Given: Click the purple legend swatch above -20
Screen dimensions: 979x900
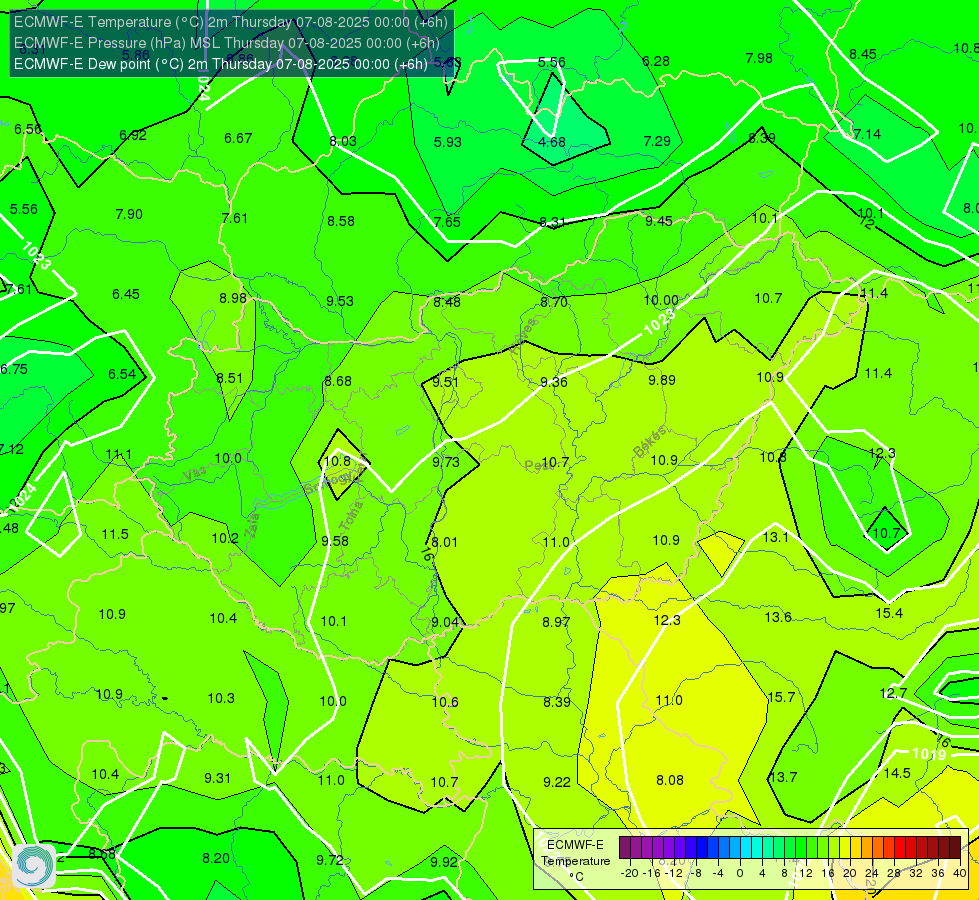Looking at the screenshot, I should 625,848.
